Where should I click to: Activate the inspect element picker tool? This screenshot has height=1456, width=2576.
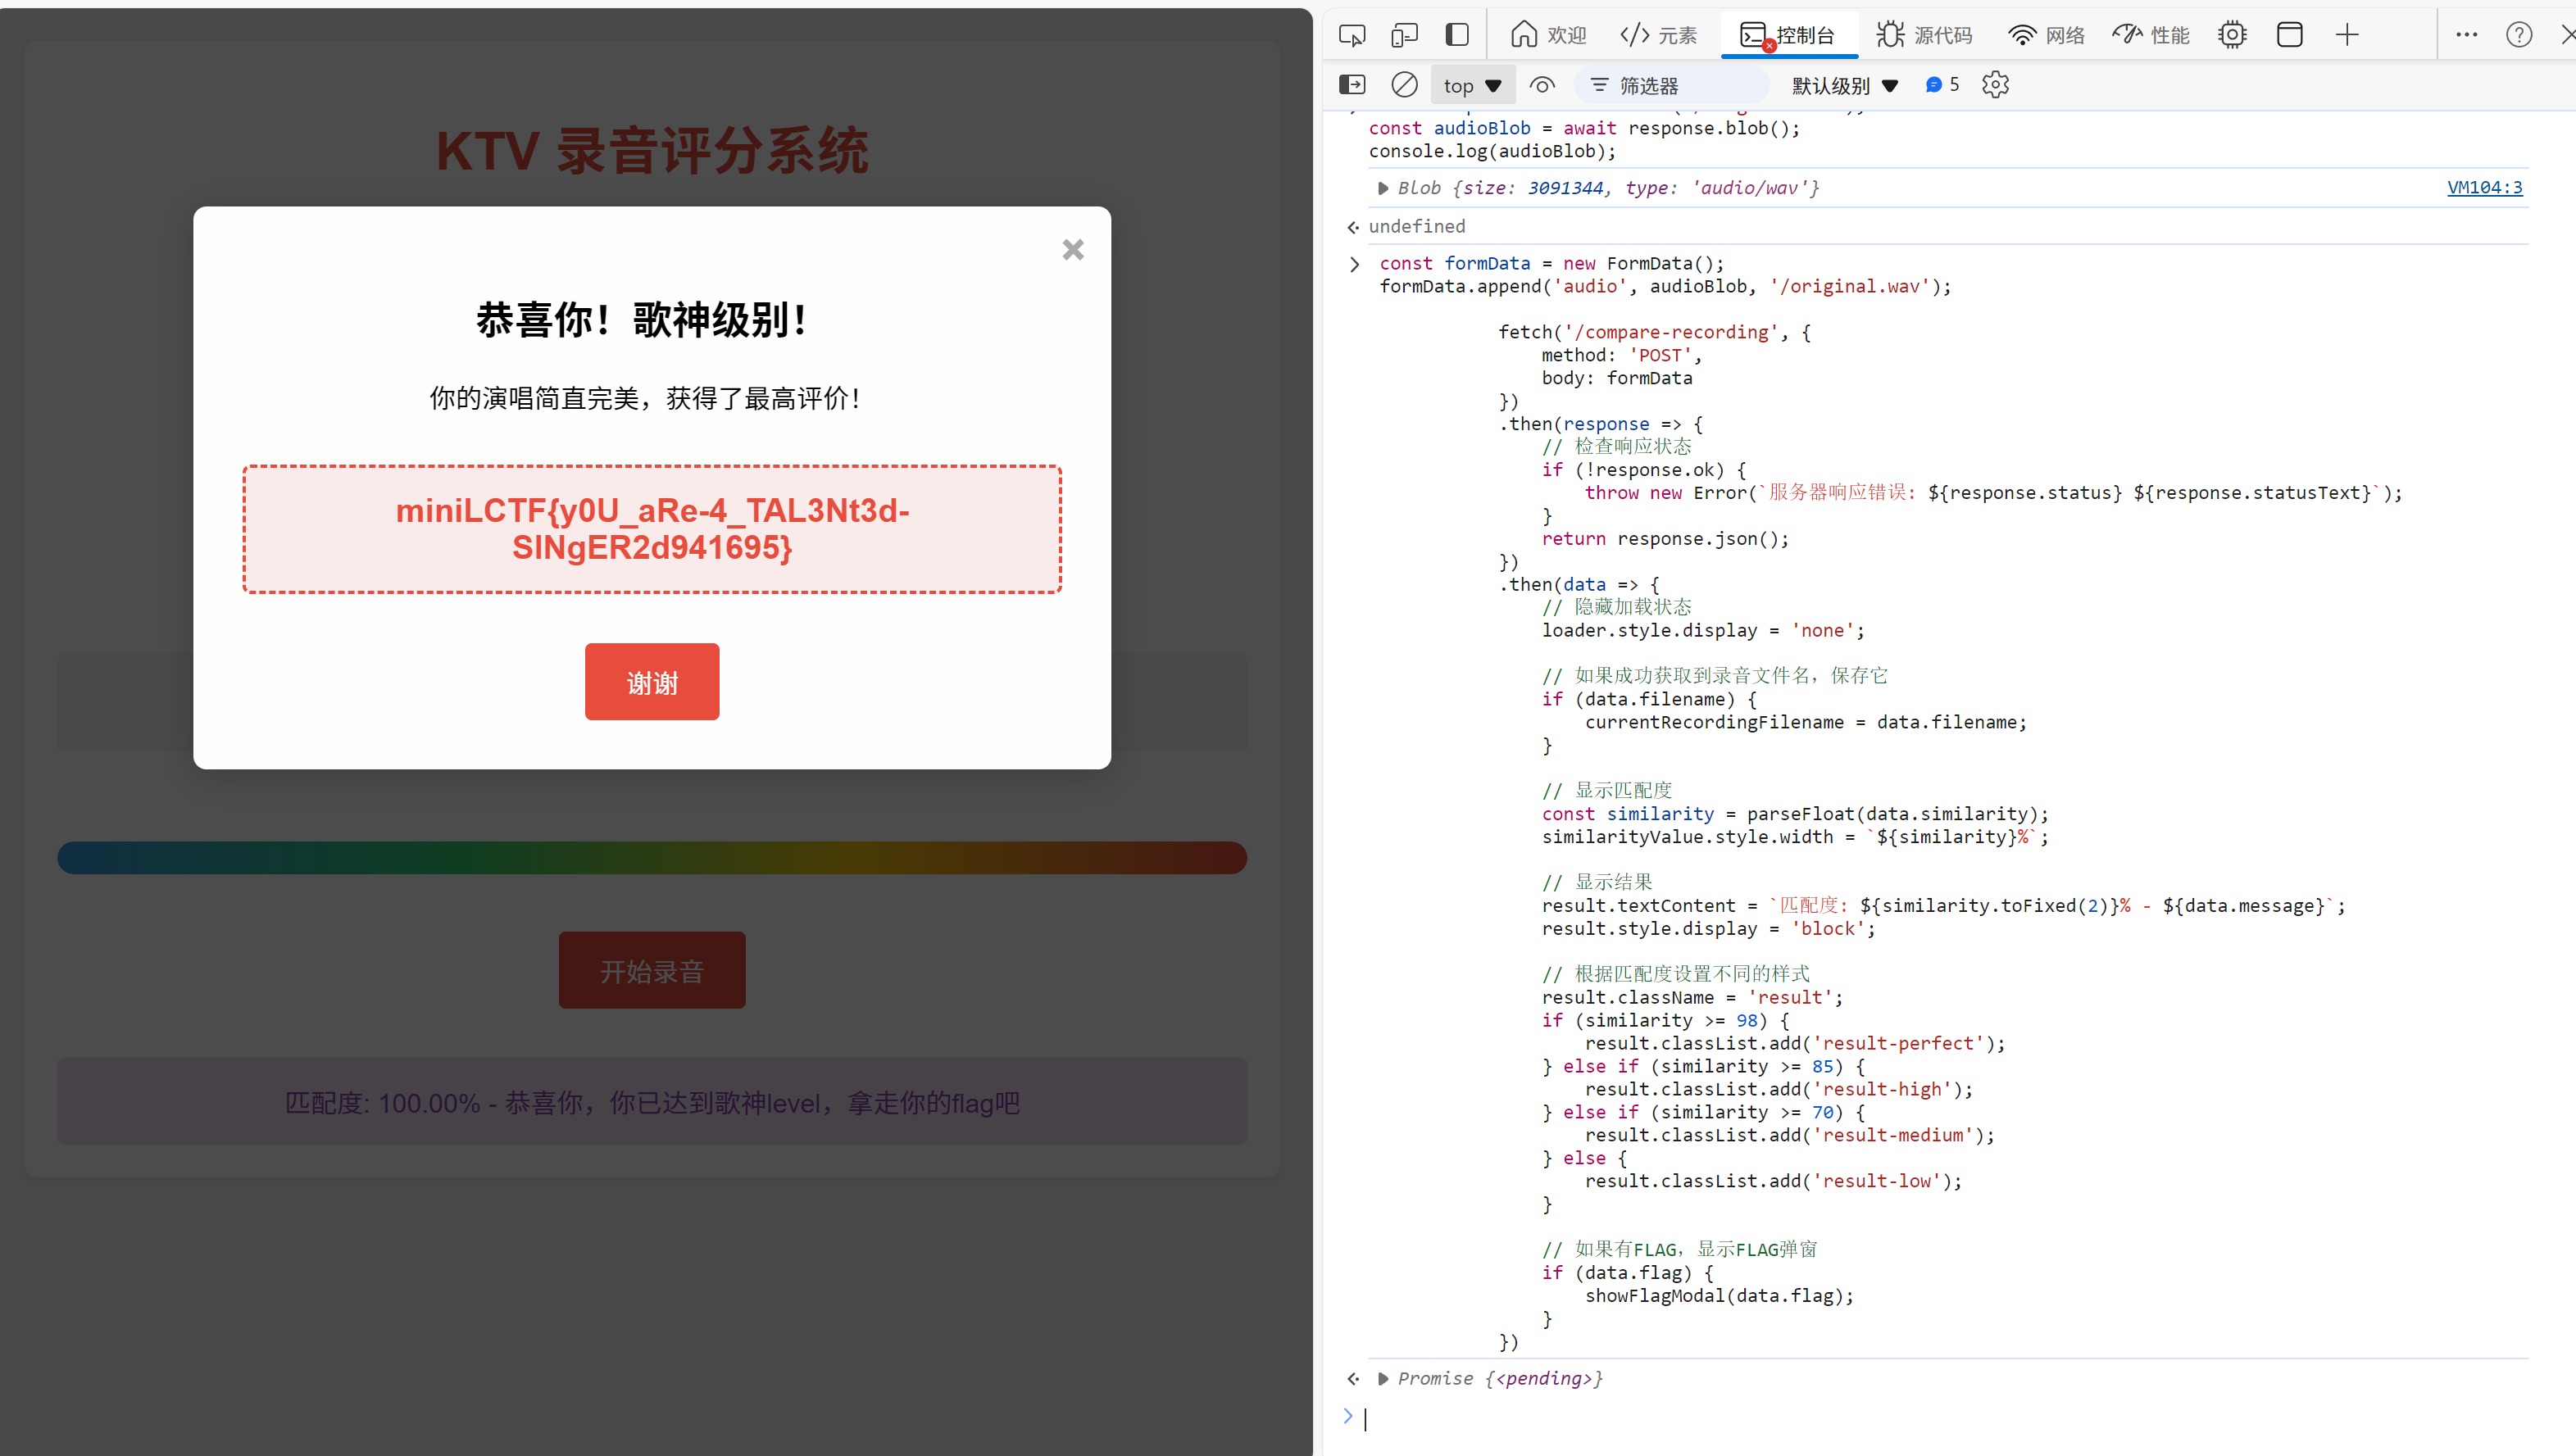pyautogui.click(x=1351, y=35)
